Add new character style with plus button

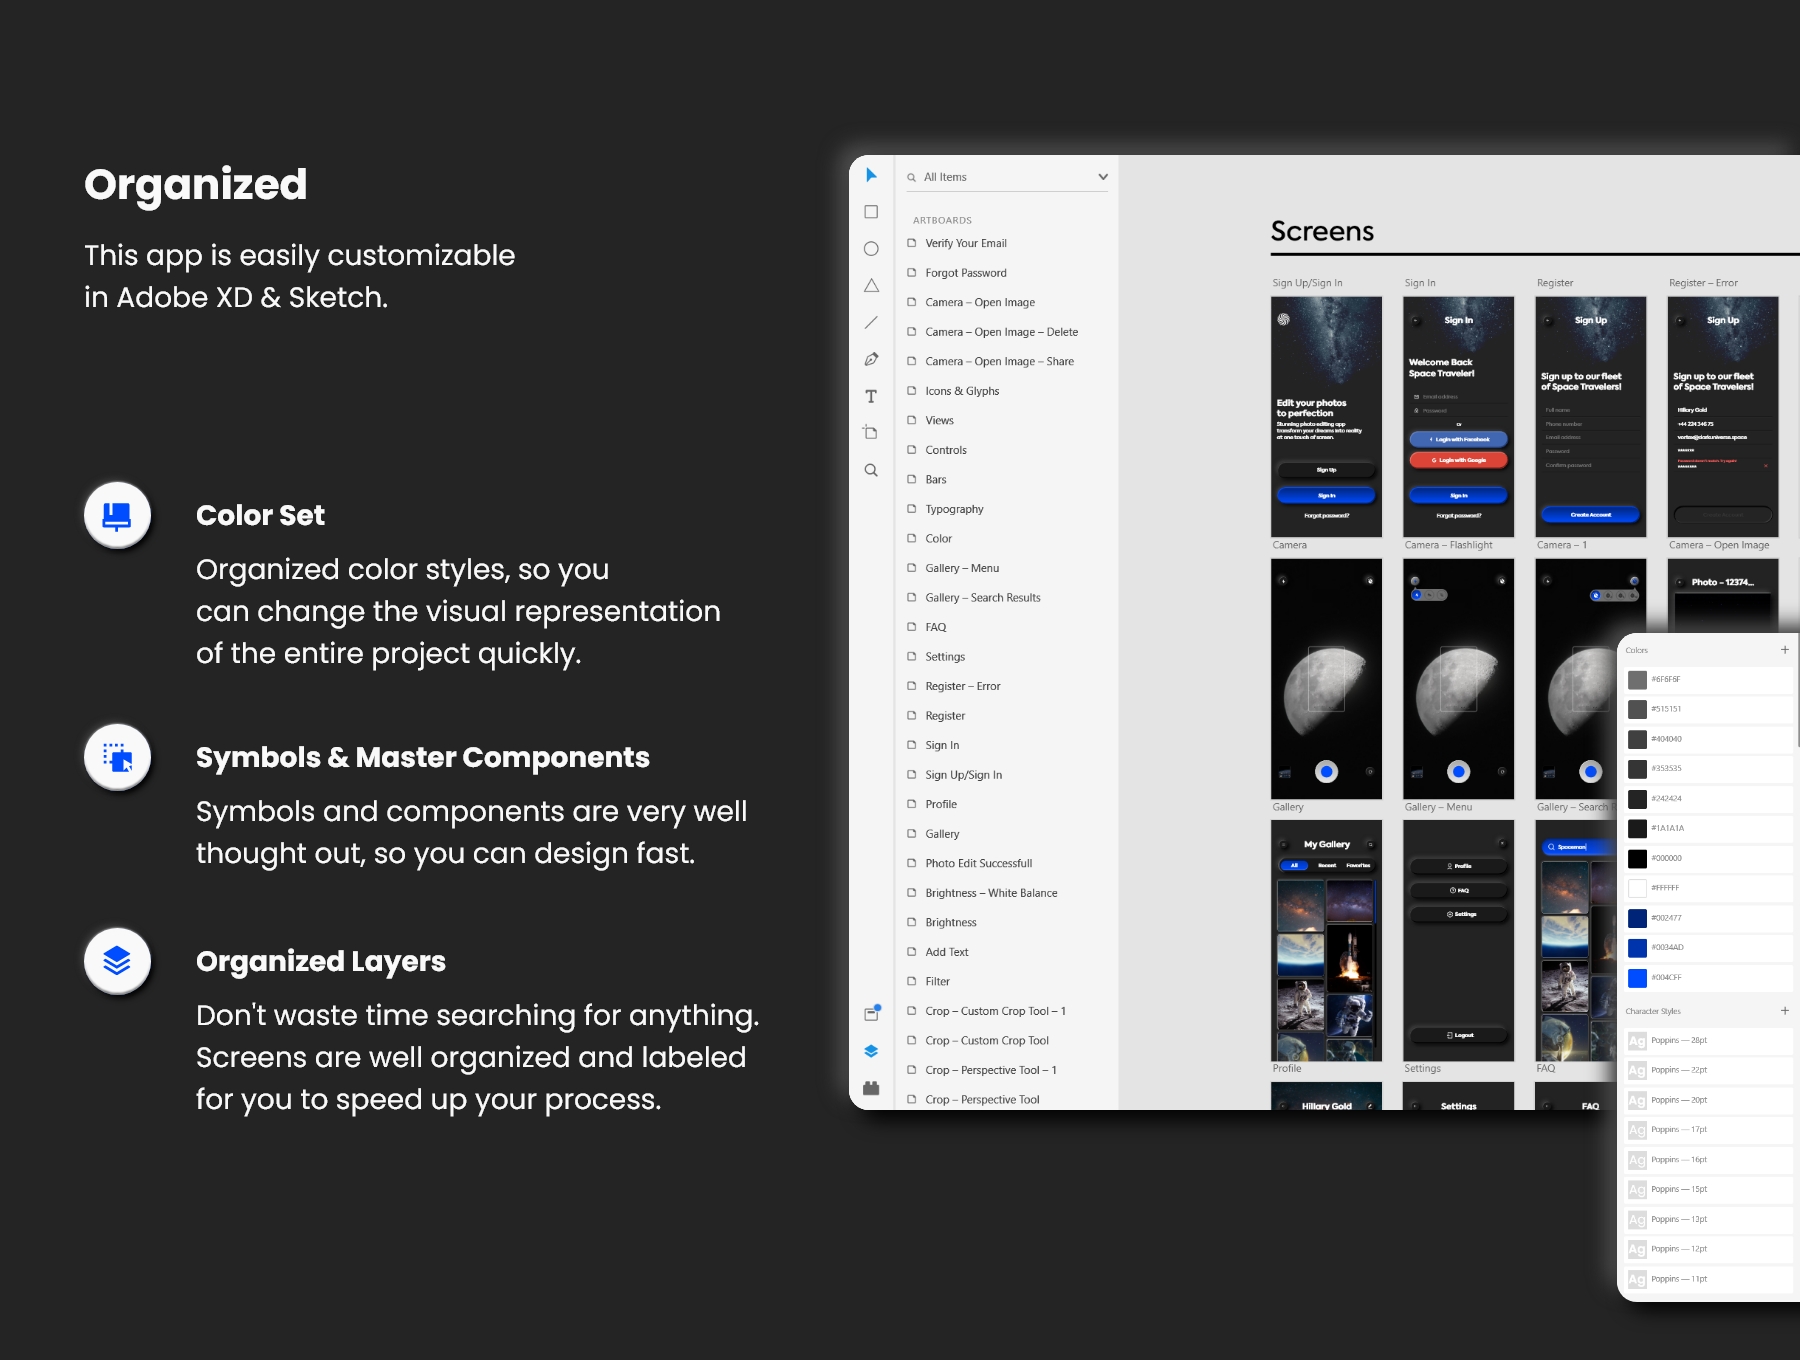pyautogui.click(x=1785, y=1011)
